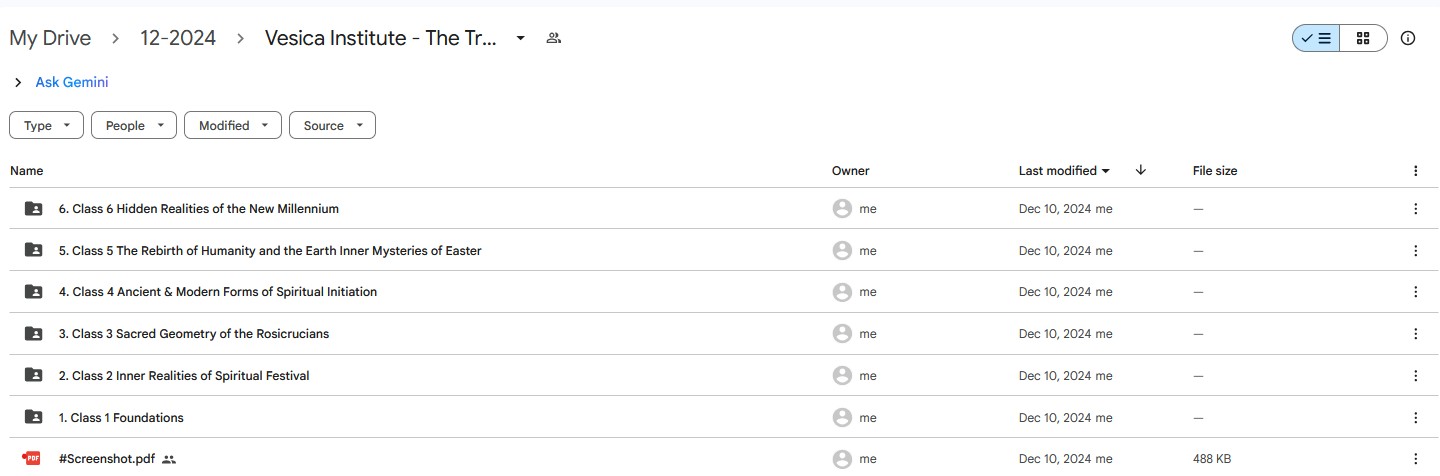Open more actions for Class 6 Hidden Realities
The width and height of the screenshot is (1440, 476).
1415,209
